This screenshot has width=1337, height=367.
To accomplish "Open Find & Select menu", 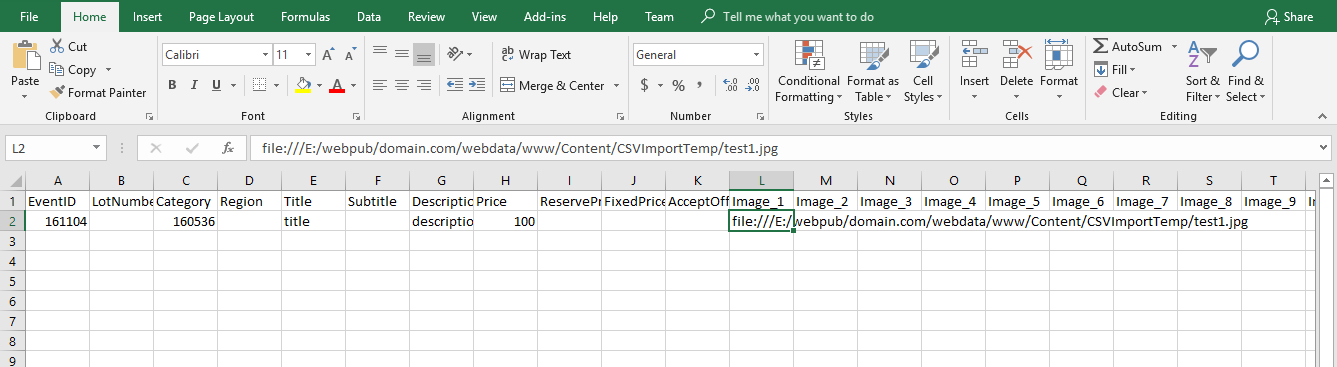I will coord(1246,71).
